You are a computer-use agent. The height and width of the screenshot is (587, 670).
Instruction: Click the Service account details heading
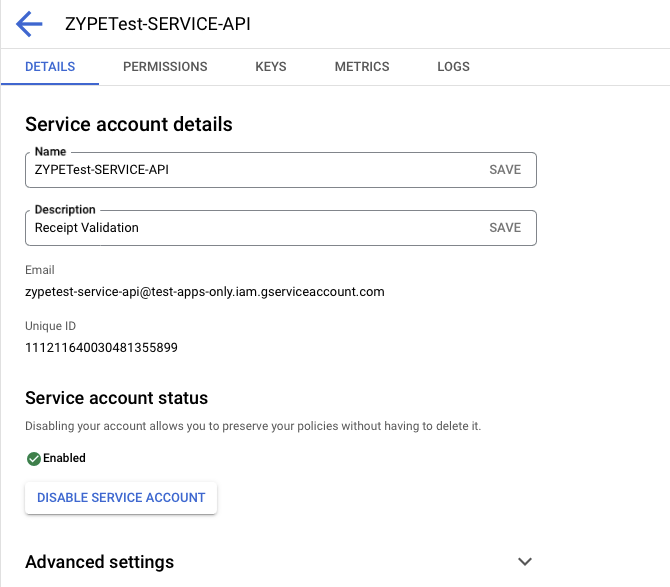(129, 124)
